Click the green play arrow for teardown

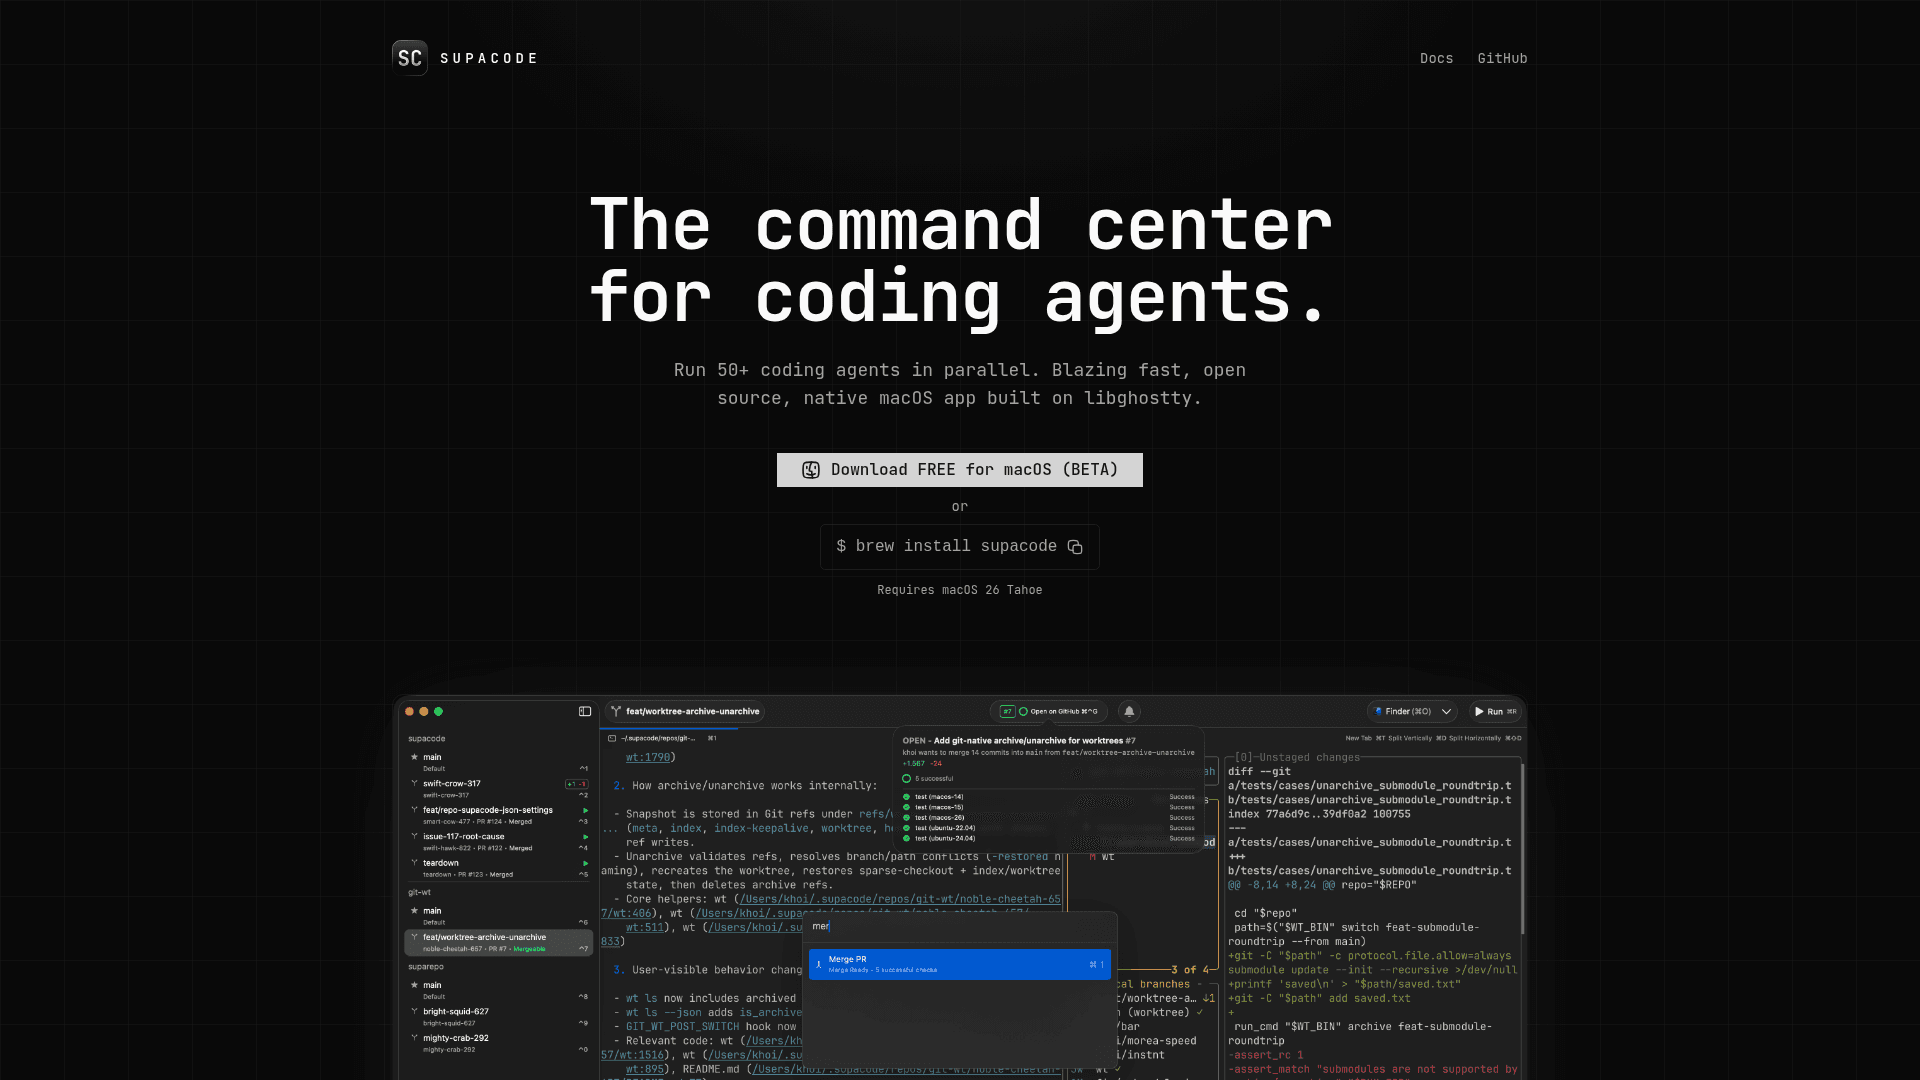point(585,863)
